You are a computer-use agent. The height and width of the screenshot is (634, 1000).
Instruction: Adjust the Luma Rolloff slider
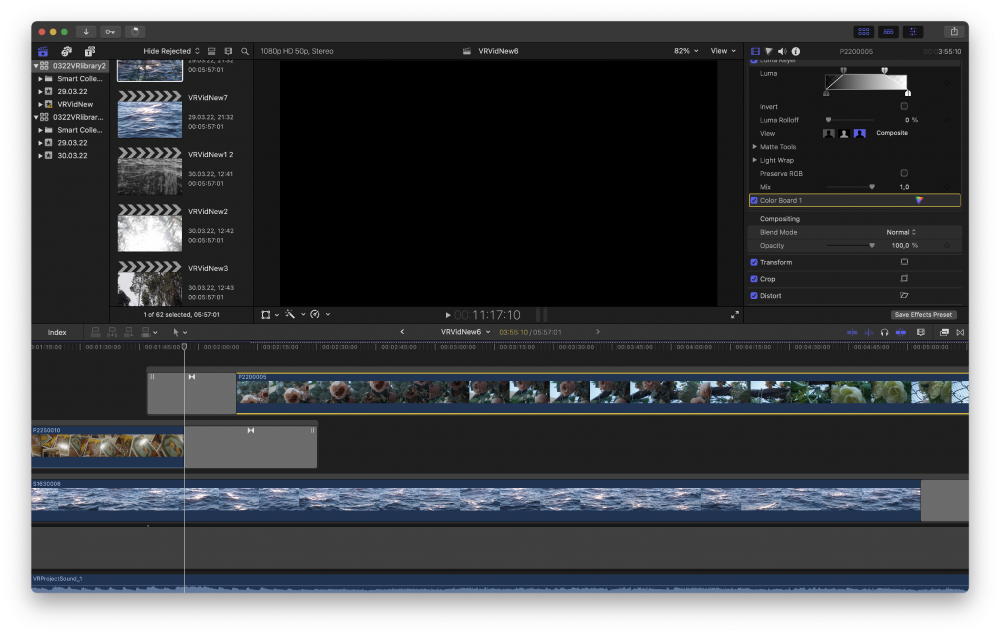(828, 120)
